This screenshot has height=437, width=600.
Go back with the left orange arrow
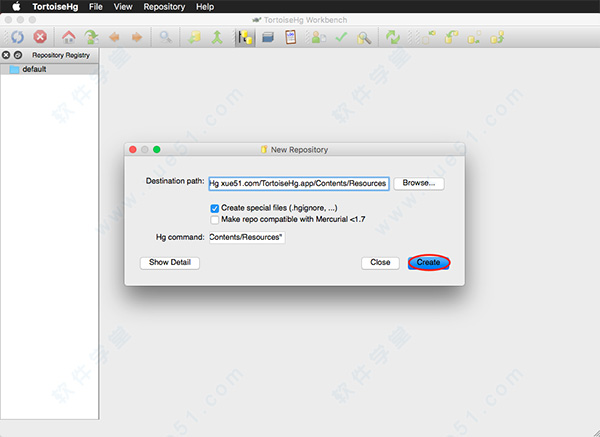pyautogui.click(x=114, y=37)
